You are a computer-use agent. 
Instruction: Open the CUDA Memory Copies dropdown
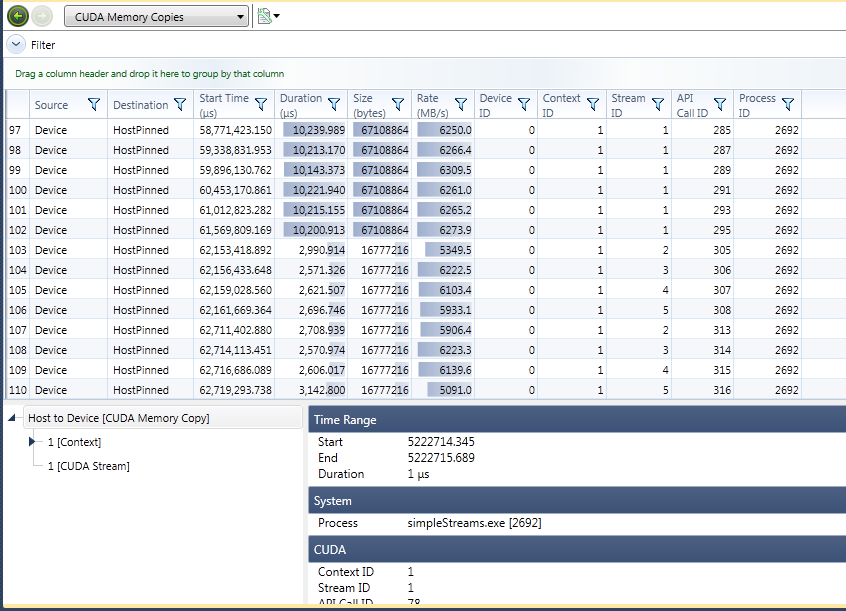pyautogui.click(x=156, y=16)
